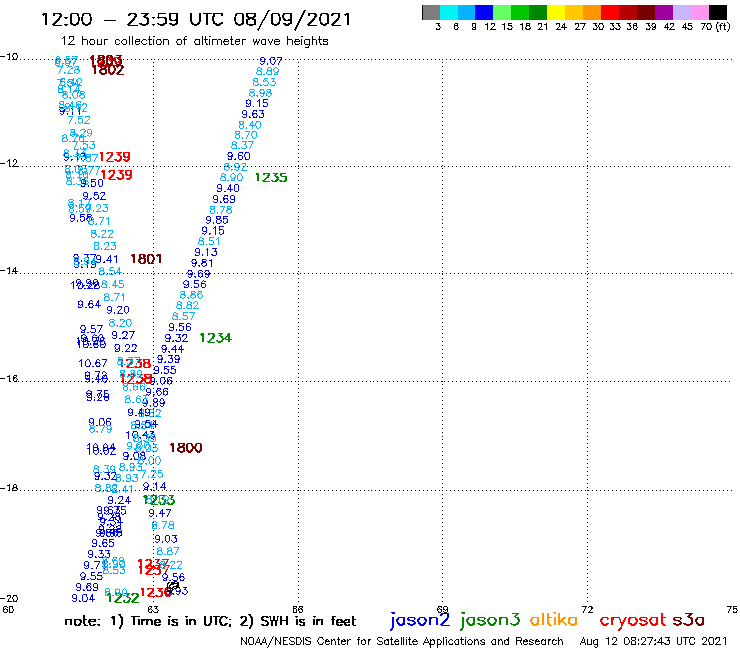This screenshot has width=740, height=650.
Task: Click the '45' label under the color scale
Action: [687, 27]
